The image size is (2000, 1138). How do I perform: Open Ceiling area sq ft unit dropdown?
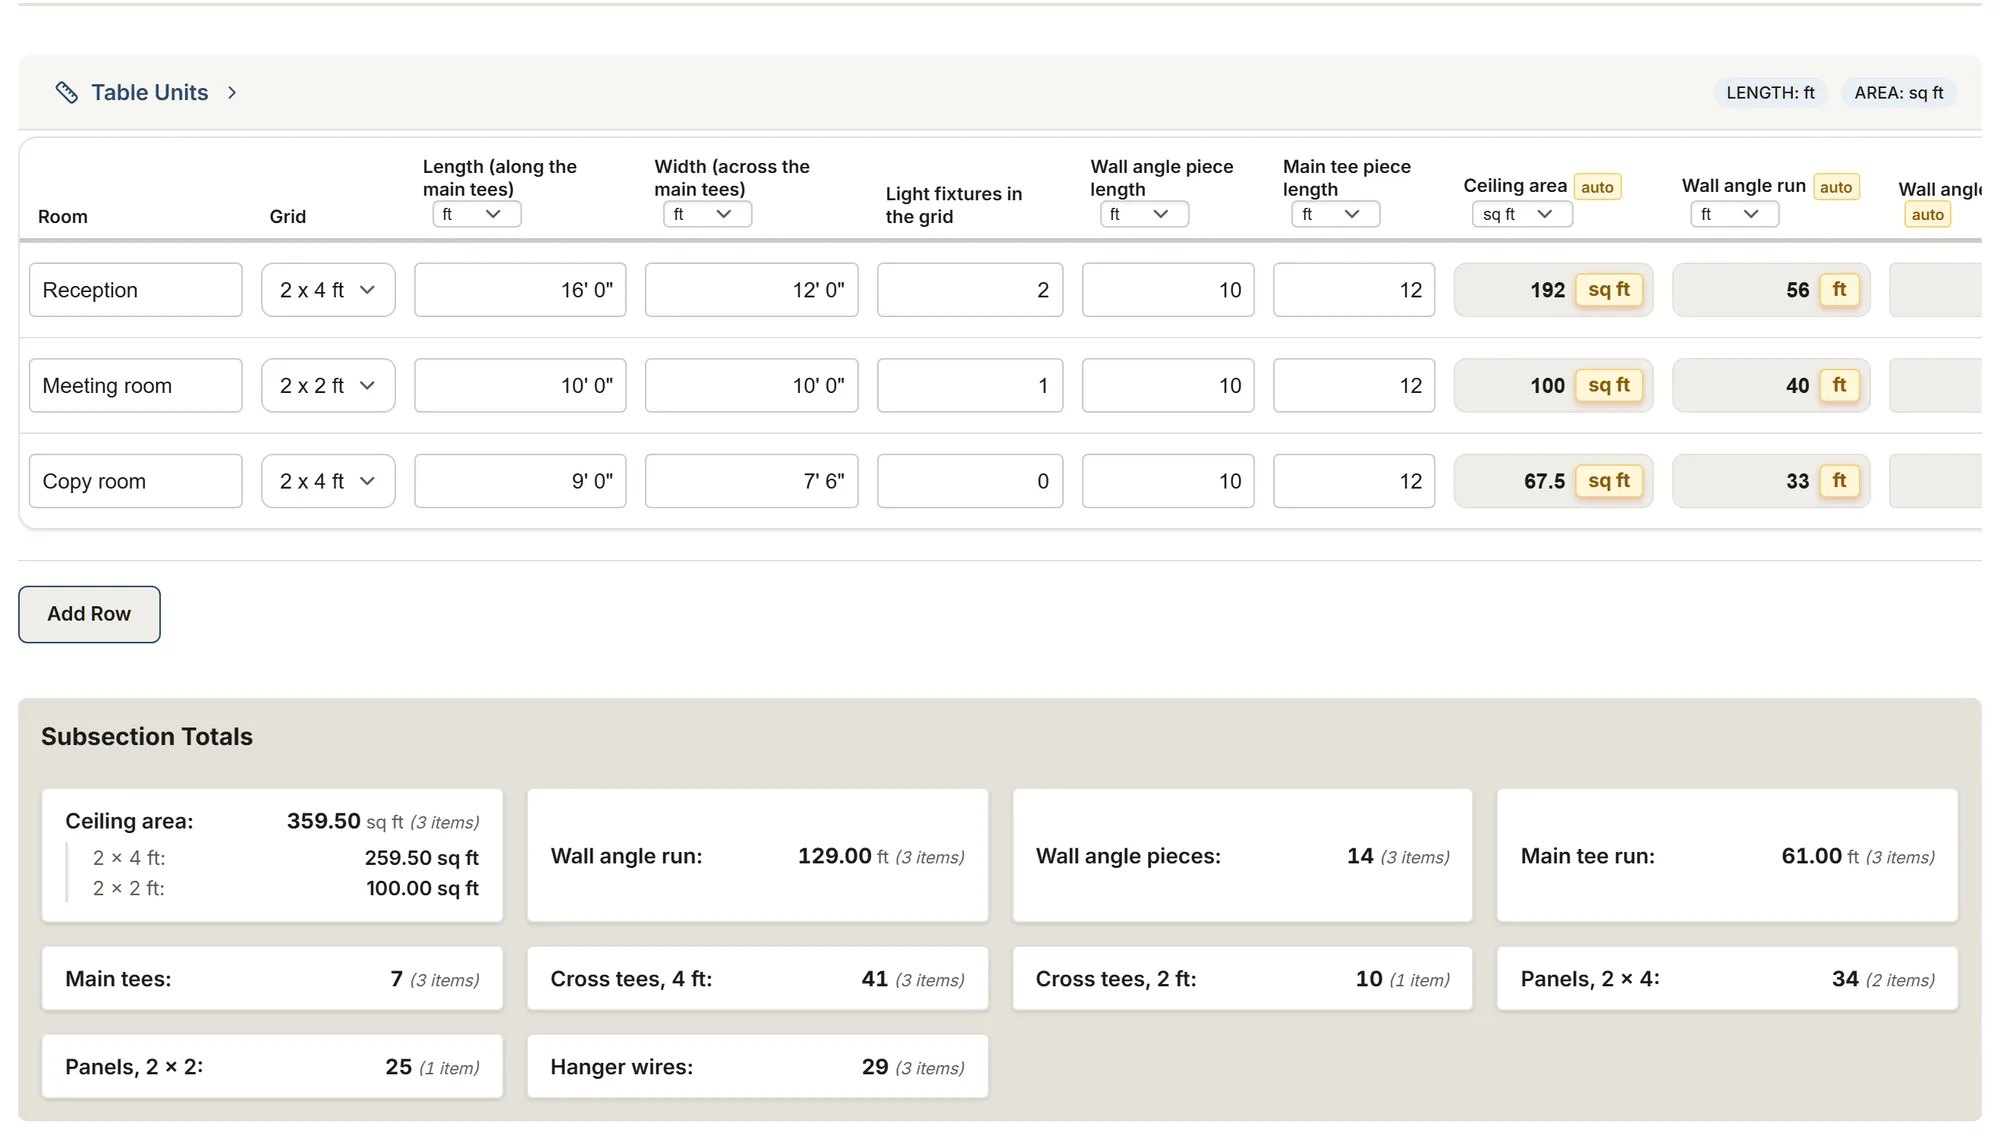tap(1522, 214)
